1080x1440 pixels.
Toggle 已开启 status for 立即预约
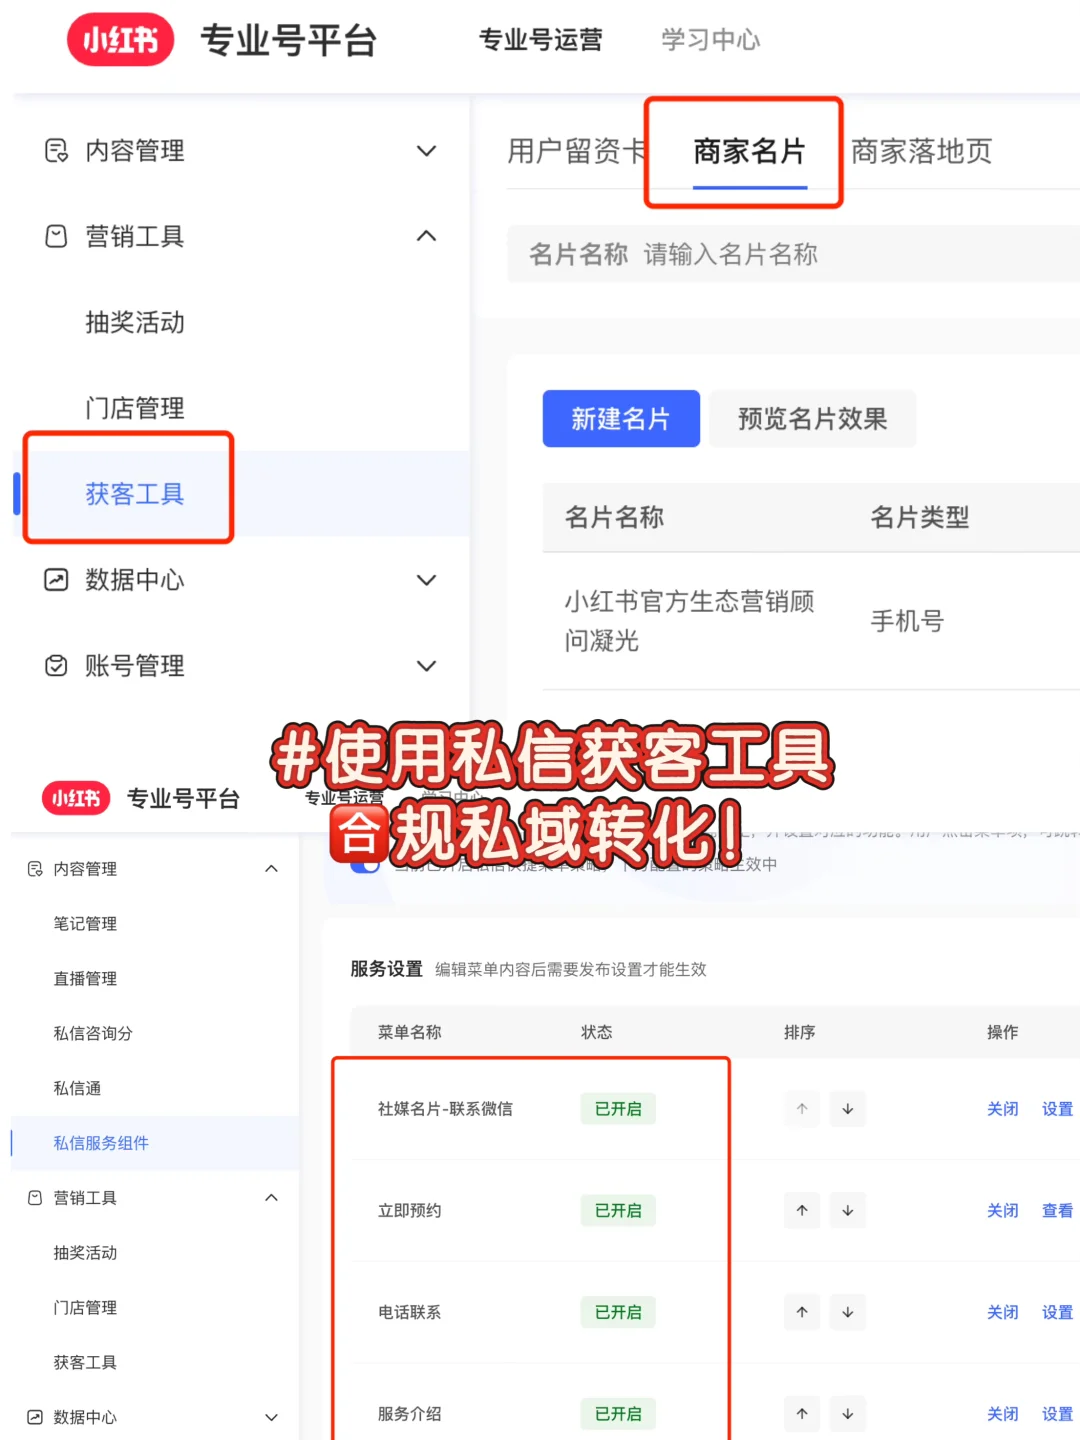tap(617, 1210)
